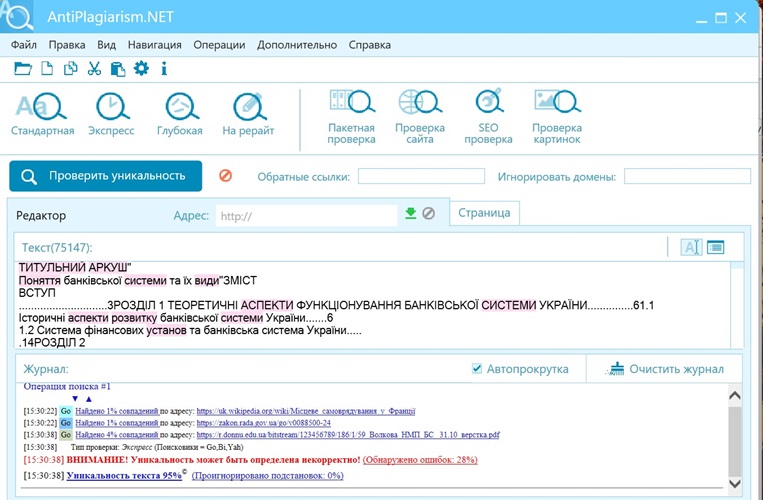
Task: Cut text with the scissors icon
Action: (94, 69)
